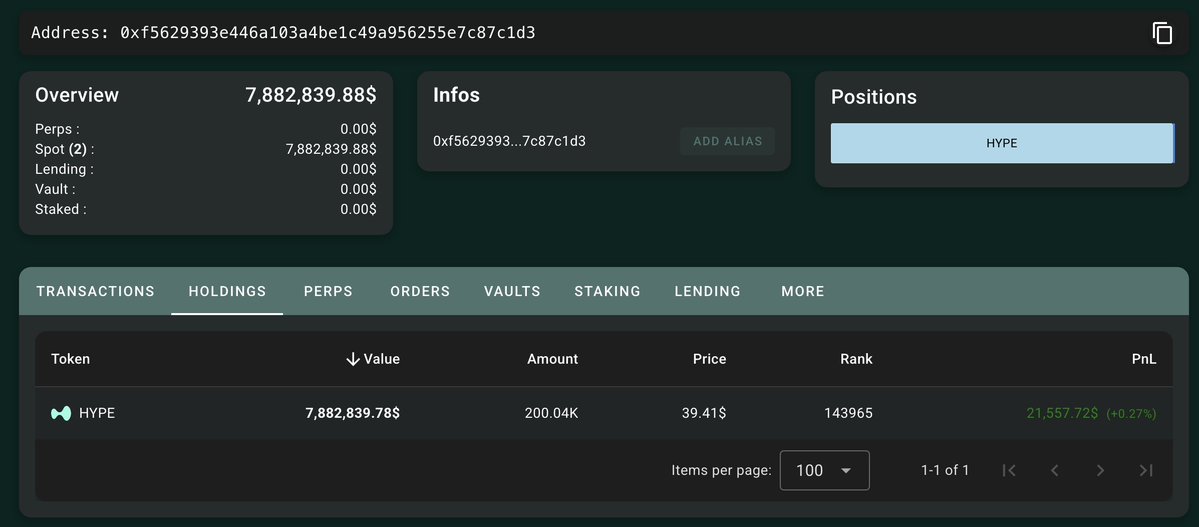This screenshot has width=1199, height=527.
Task: Click the HYPE position bar
Action: click(x=1001, y=143)
